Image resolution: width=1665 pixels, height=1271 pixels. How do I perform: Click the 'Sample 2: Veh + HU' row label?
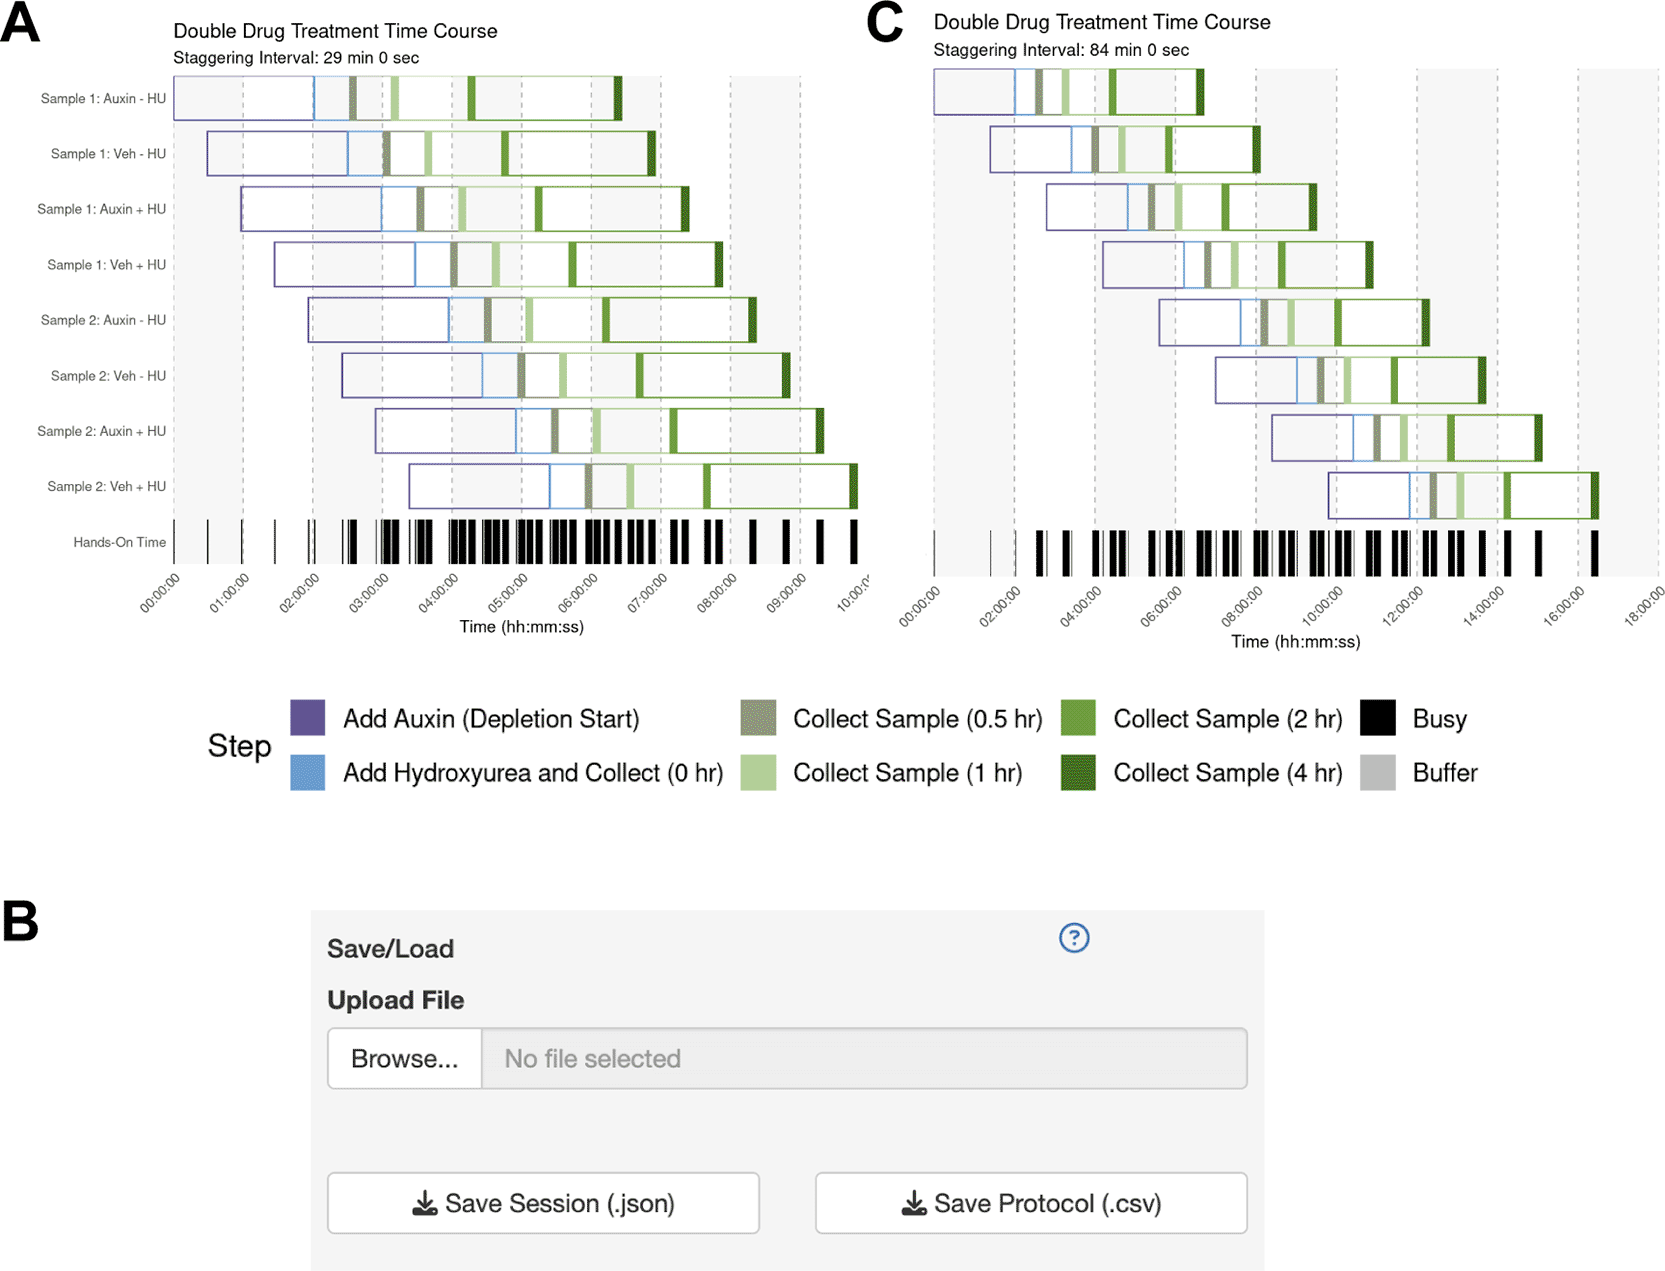point(106,487)
